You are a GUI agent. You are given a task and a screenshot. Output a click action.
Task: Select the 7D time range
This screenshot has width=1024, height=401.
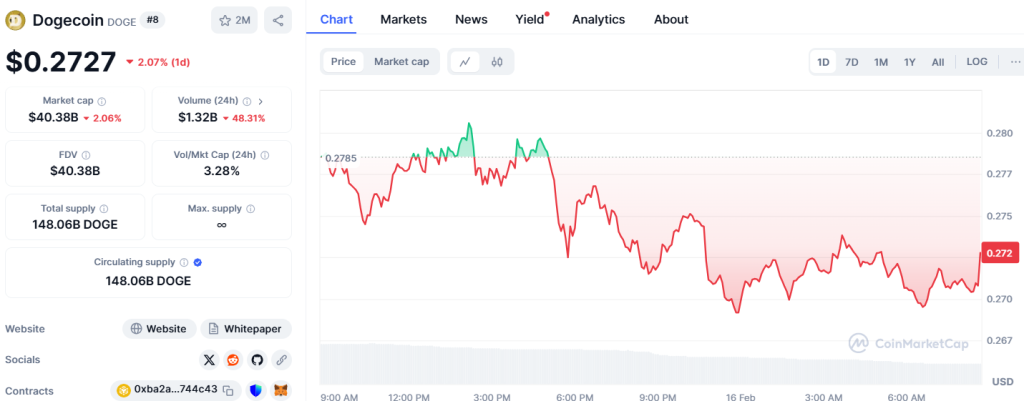852,63
